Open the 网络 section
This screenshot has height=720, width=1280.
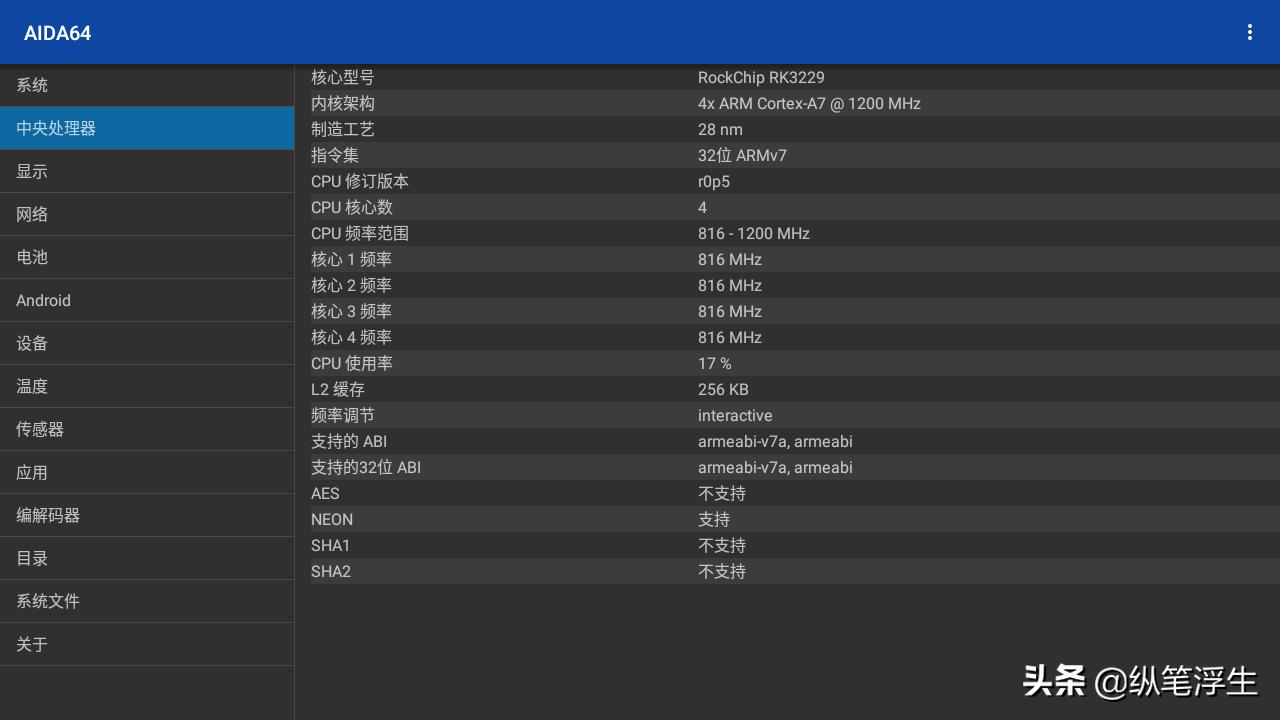(x=147, y=214)
